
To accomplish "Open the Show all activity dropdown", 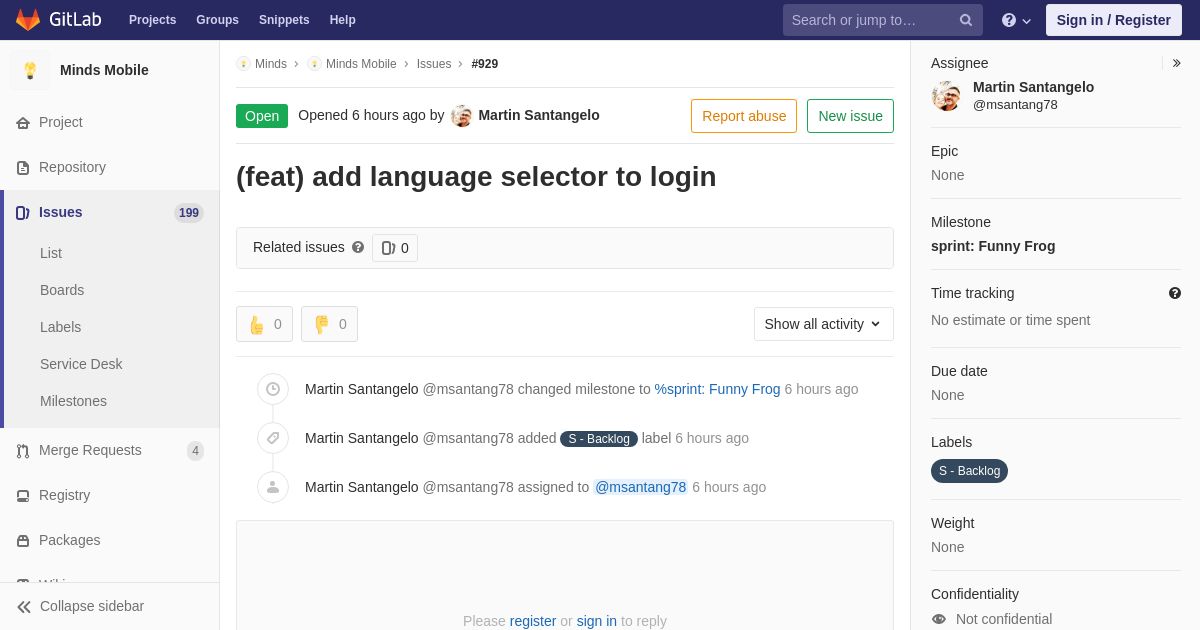I will pyautogui.click(x=824, y=324).
